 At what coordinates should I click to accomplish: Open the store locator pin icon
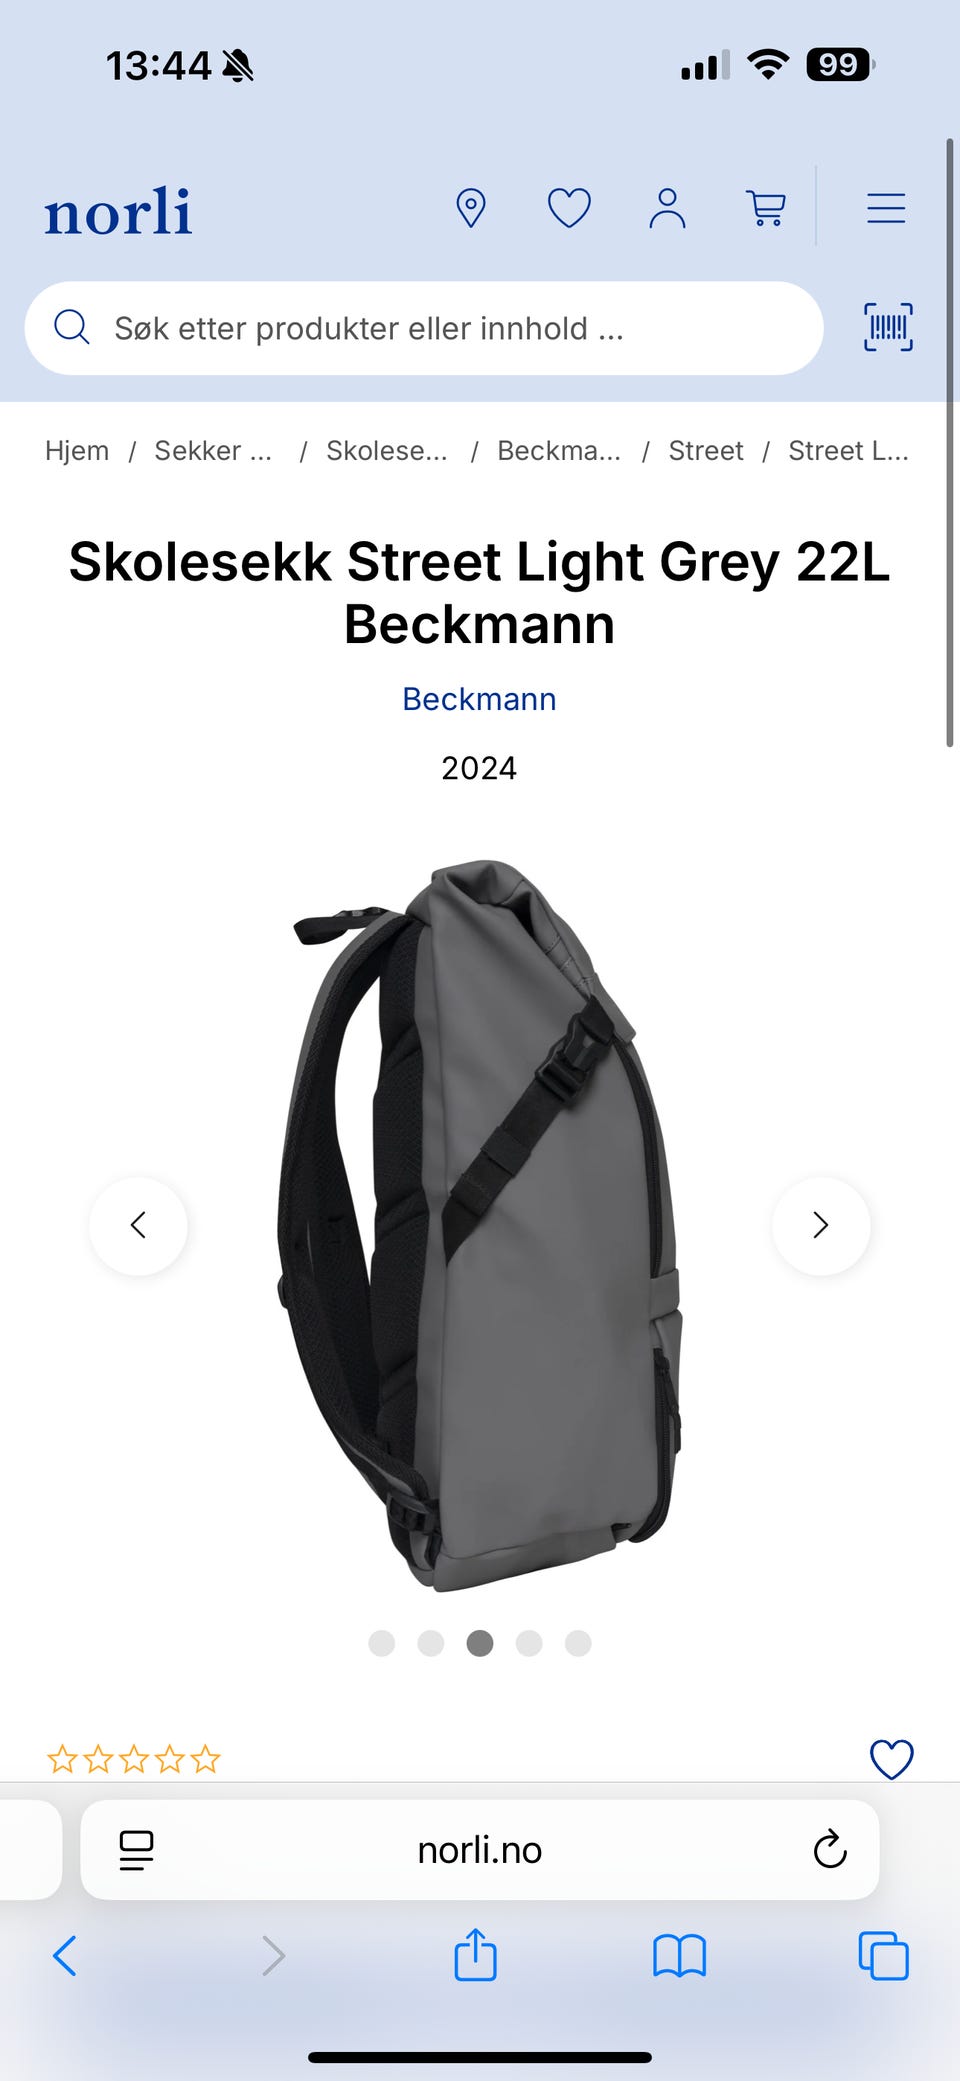470,208
